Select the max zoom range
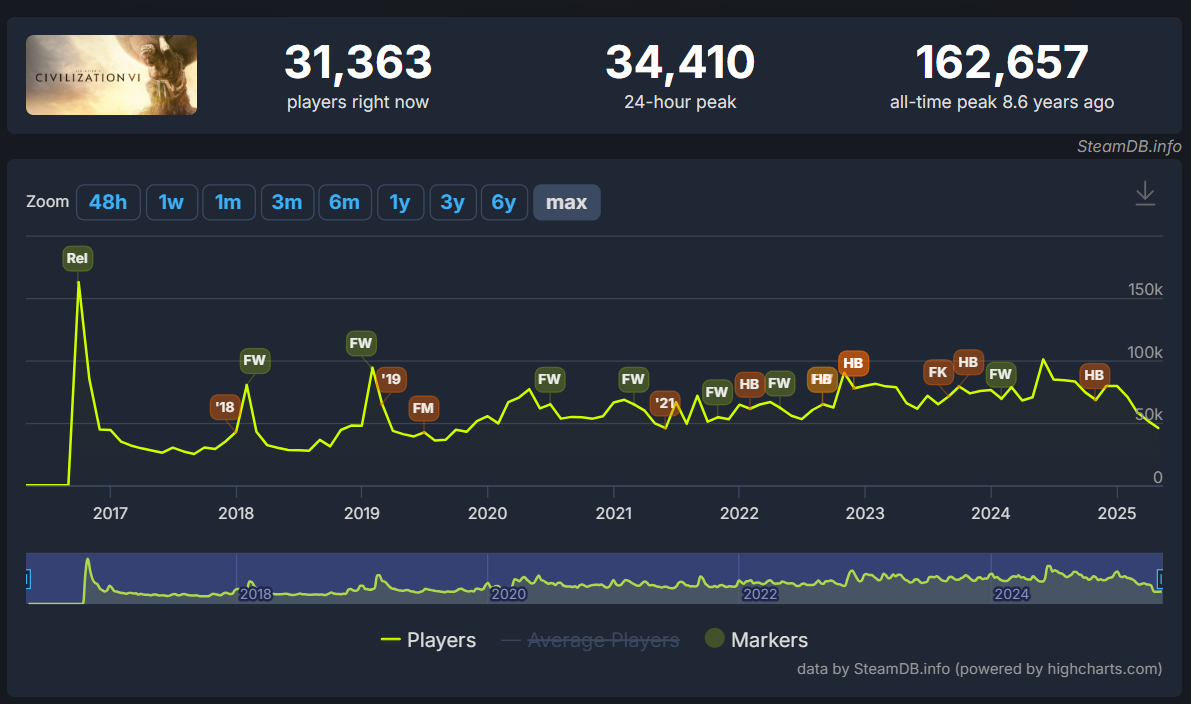 click(x=567, y=202)
